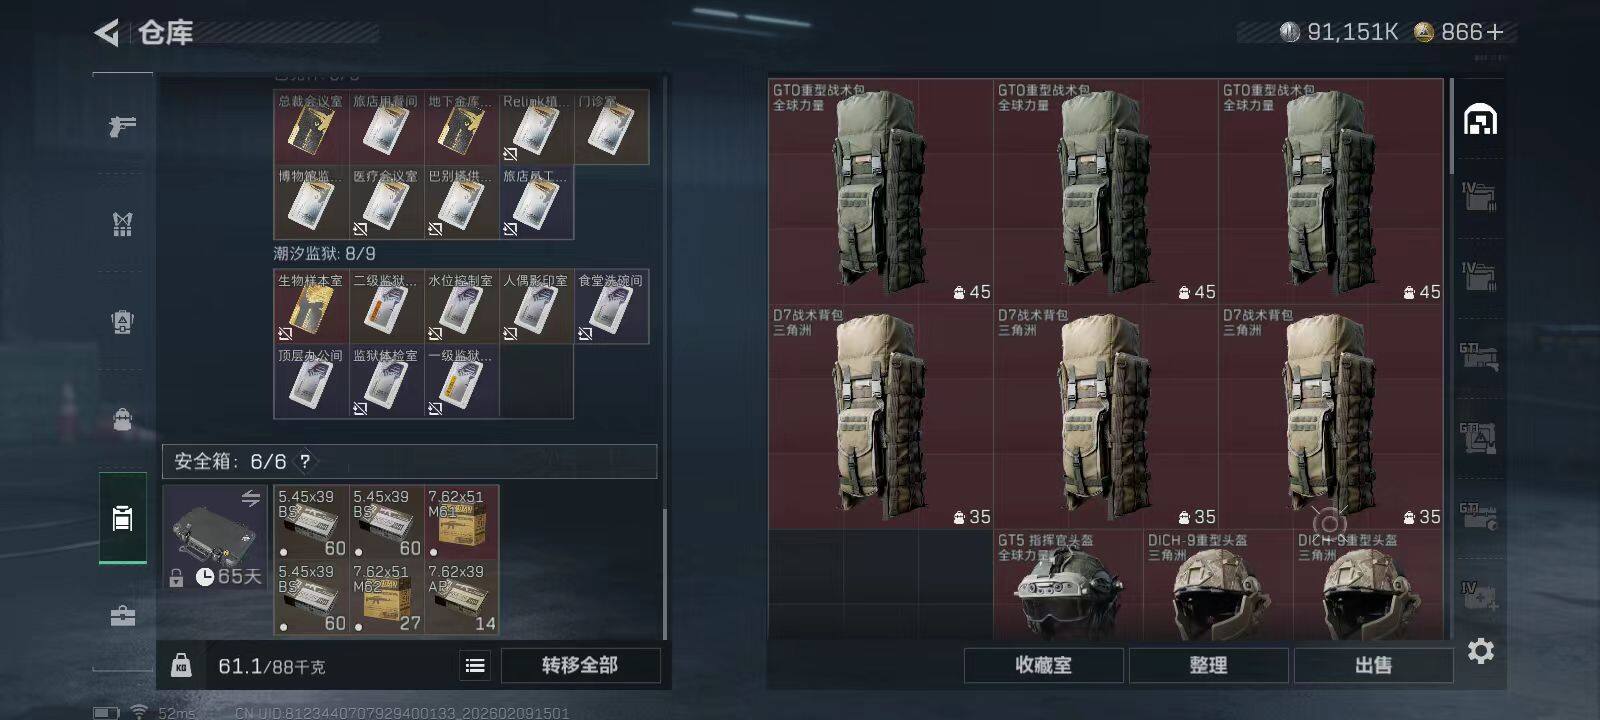Open the briefcase category icon
Image resolution: width=1600 pixels, height=720 pixels.
coord(122,616)
